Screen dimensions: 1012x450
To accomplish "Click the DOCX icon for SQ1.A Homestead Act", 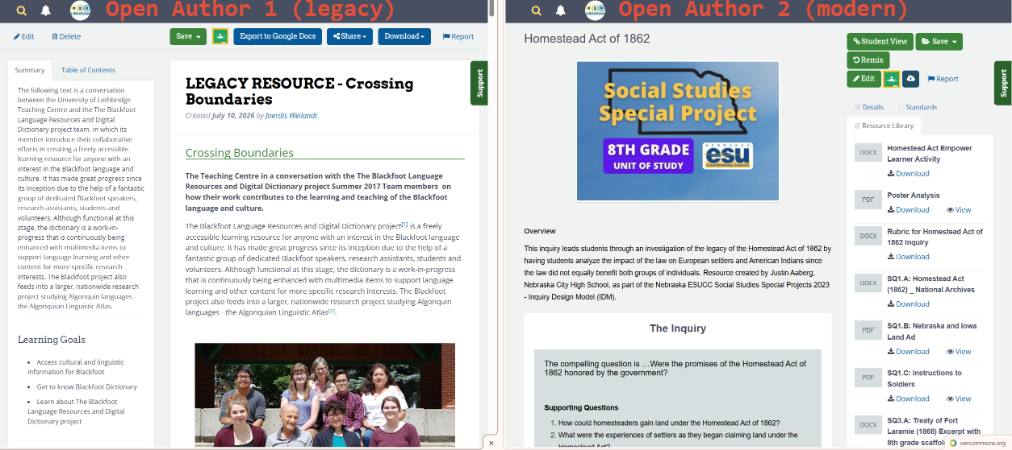I will [x=868, y=283].
